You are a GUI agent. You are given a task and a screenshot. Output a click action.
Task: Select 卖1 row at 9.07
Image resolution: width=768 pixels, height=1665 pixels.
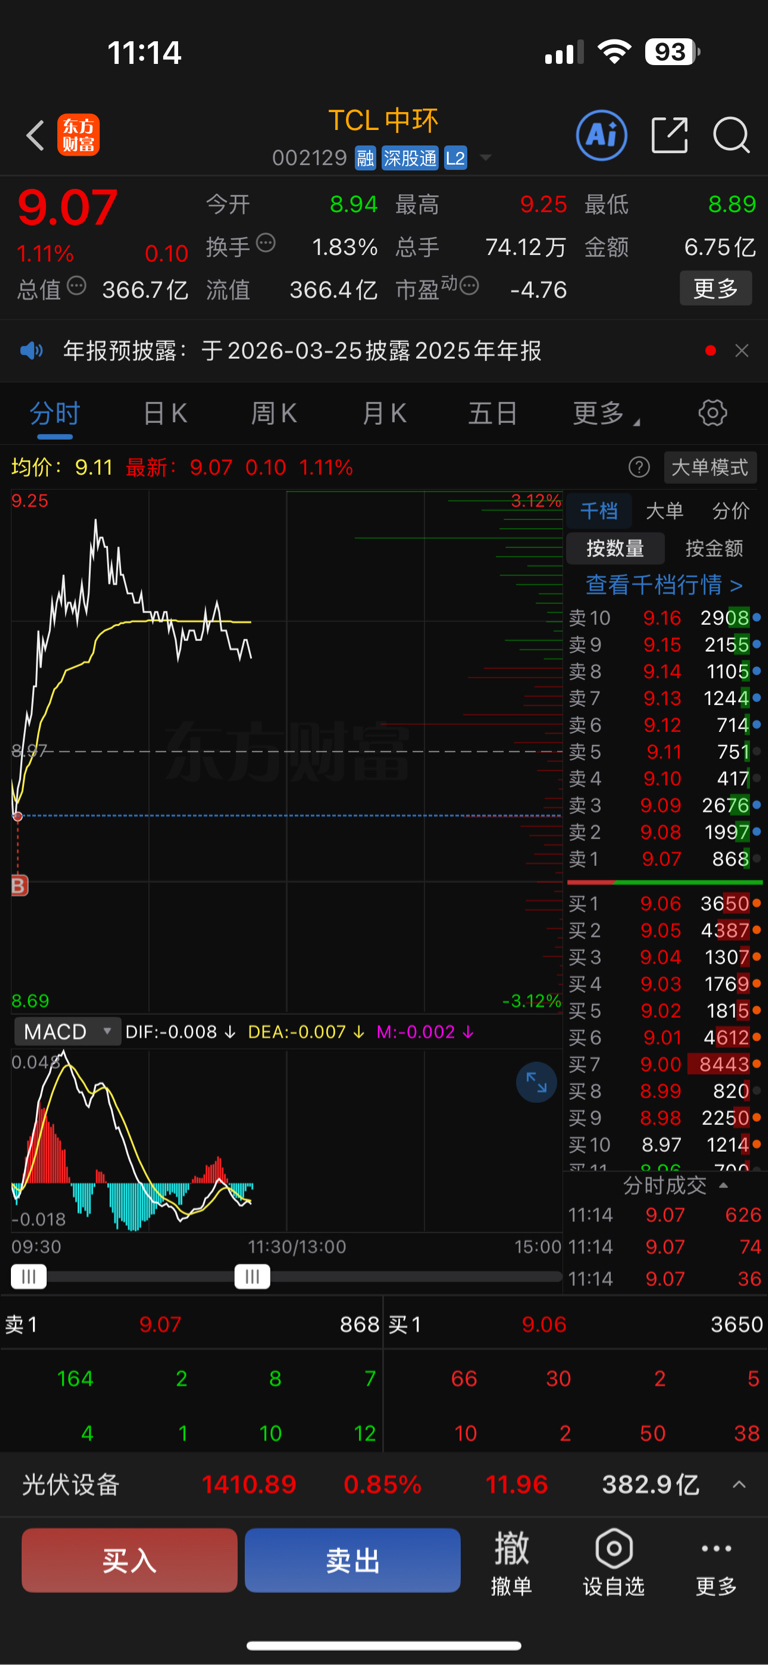[665, 859]
